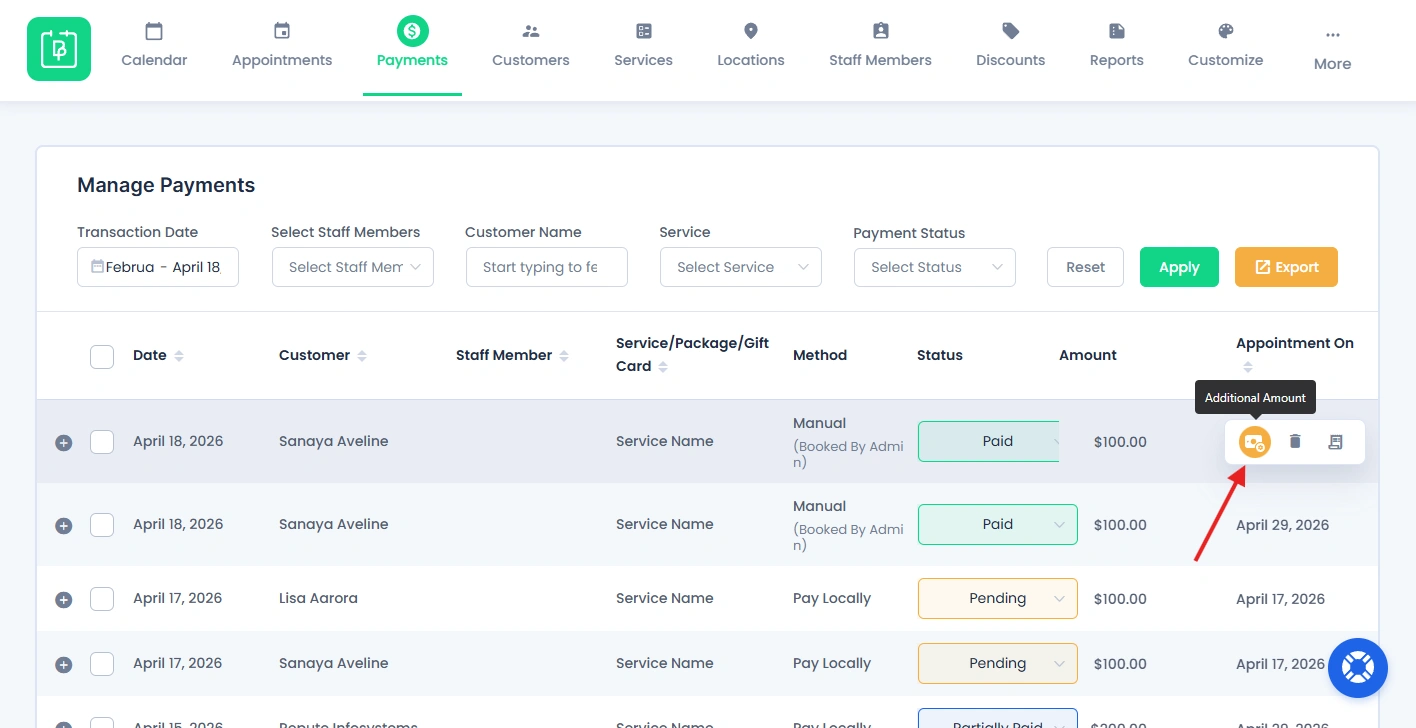Switch to Services tab
1416x728 pixels.
click(644, 46)
